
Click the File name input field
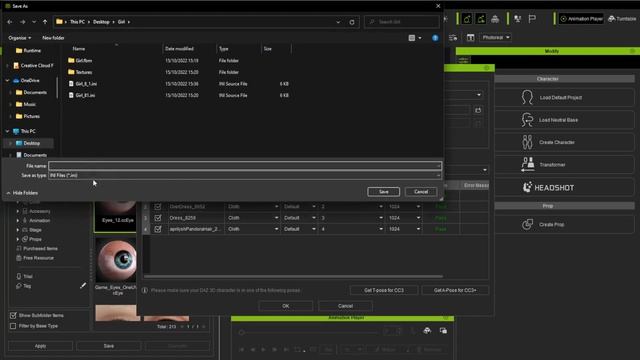245,166
